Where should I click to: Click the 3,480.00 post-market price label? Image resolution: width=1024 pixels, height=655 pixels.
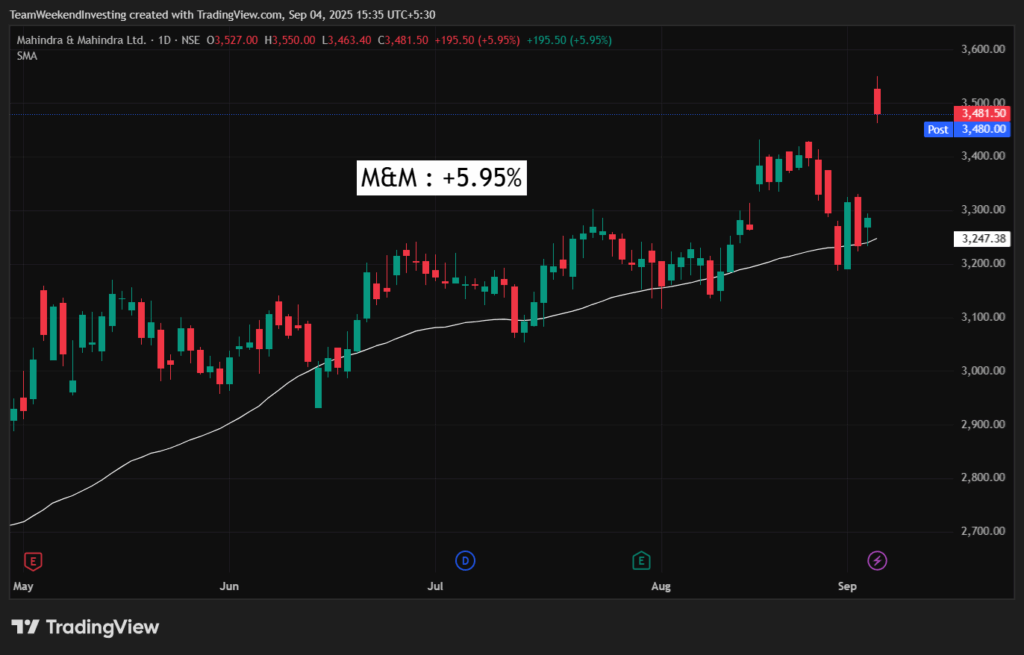point(982,129)
